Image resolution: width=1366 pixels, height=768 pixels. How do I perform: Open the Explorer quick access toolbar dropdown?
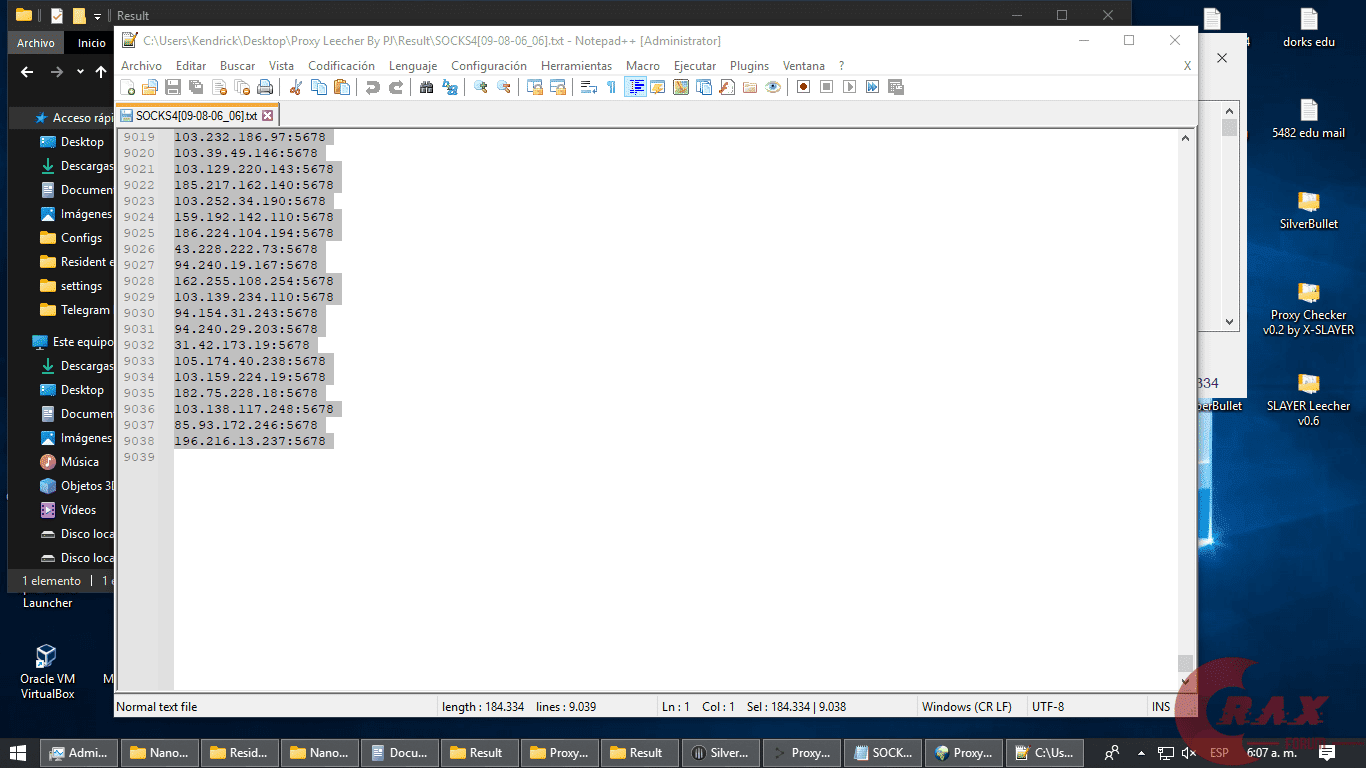97,16
